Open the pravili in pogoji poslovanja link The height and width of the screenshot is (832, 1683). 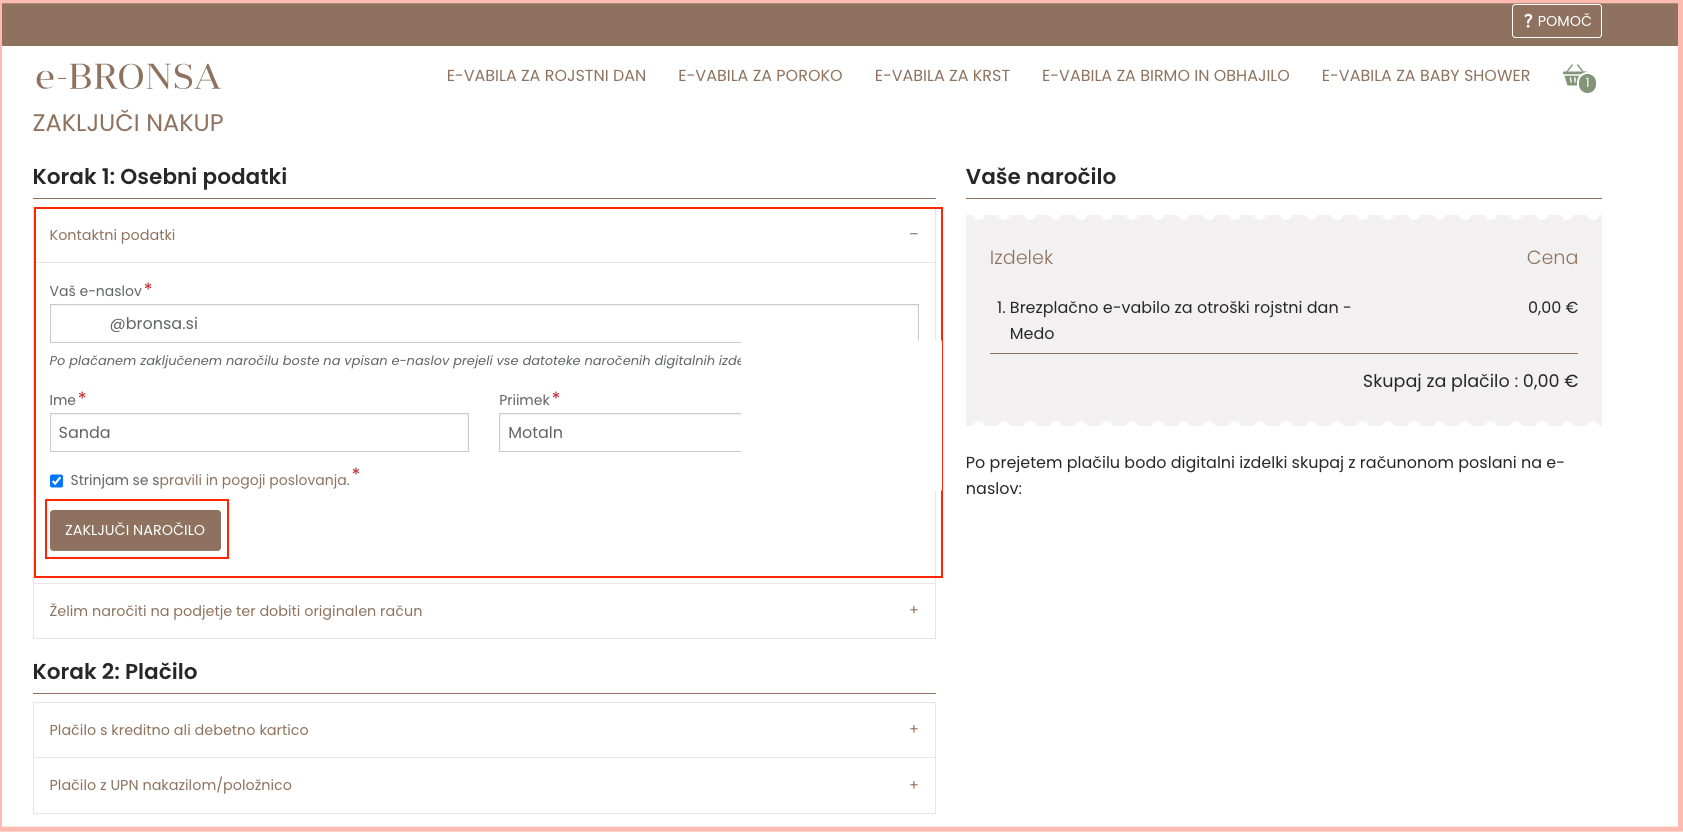251,480
